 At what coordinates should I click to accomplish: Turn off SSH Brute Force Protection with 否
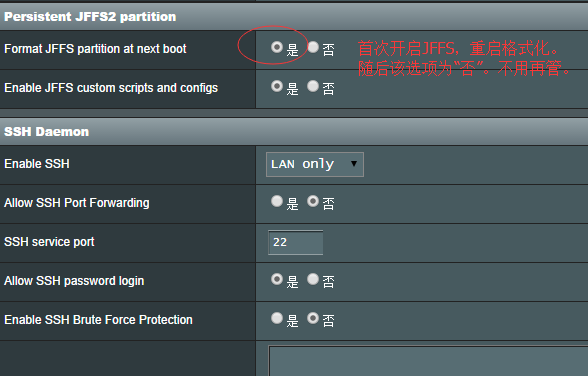pyautogui.click(x=313, y=318)
